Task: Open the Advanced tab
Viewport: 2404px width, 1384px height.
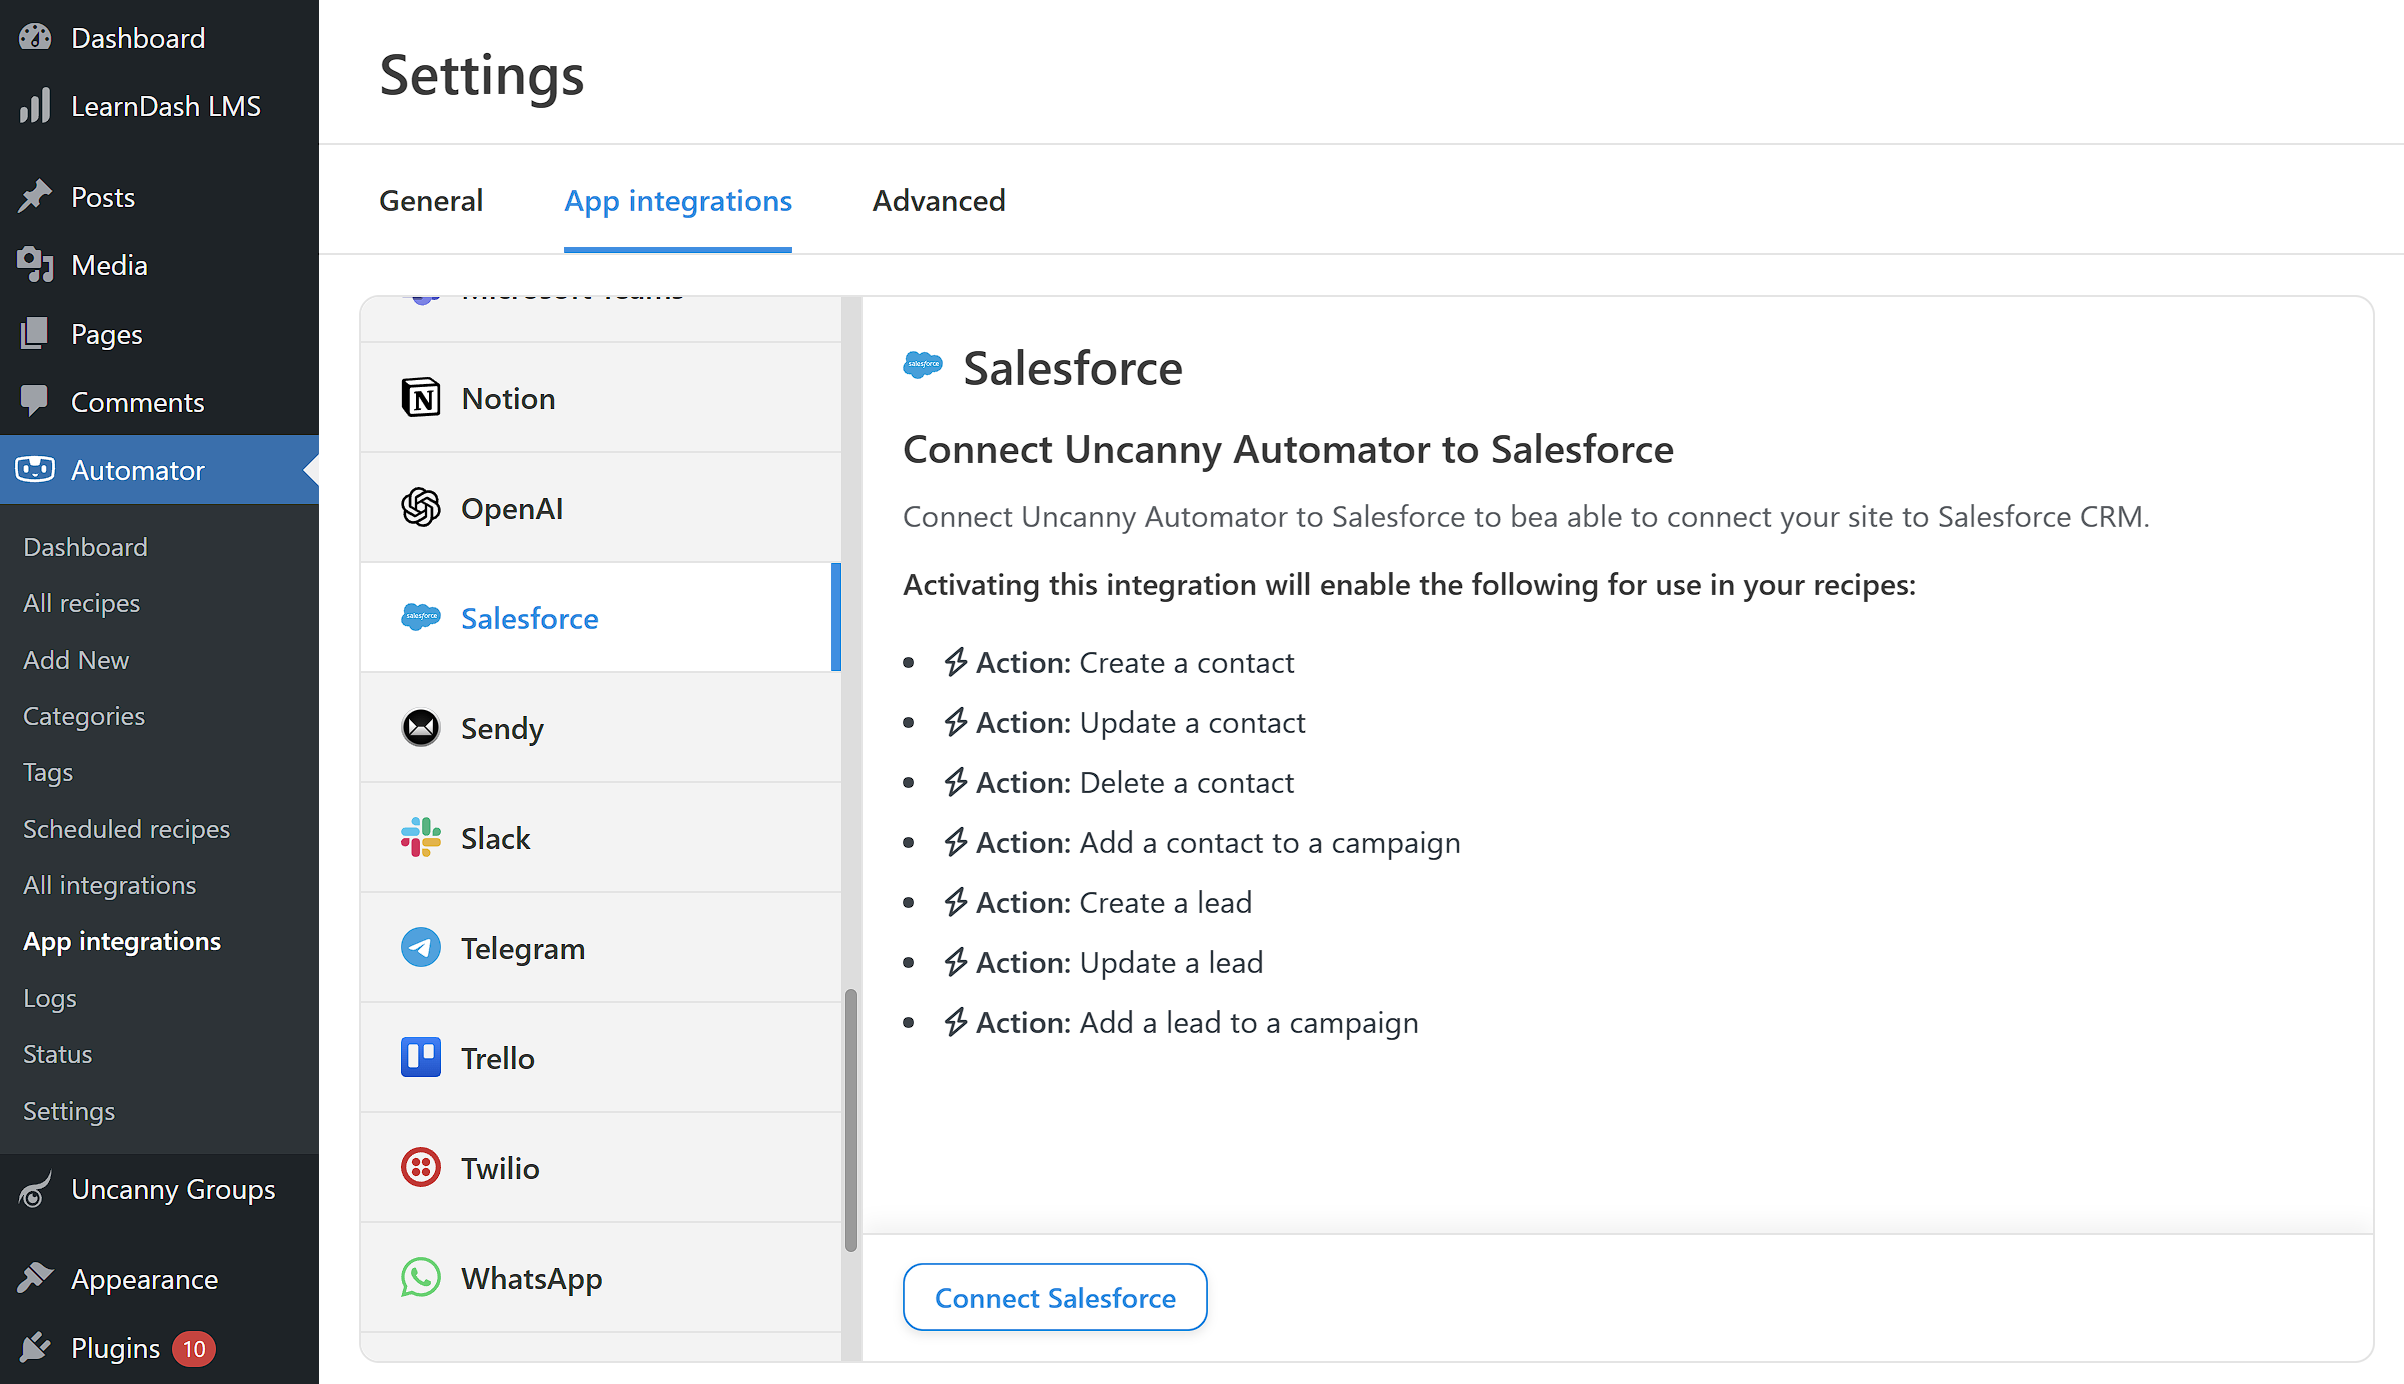Action: coord(939,201)
